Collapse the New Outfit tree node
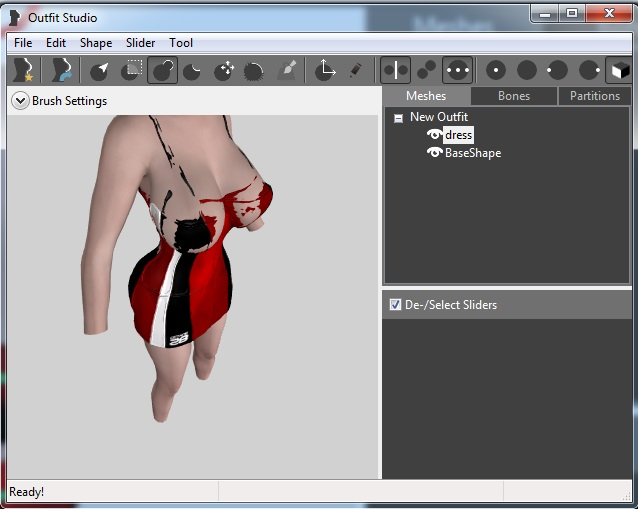642x514 pixels. tap(398, 118)
